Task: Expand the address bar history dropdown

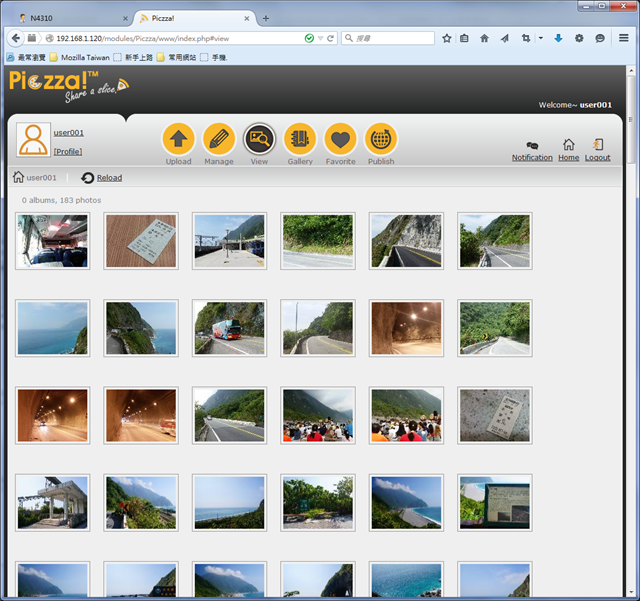Action: (320, 38)
